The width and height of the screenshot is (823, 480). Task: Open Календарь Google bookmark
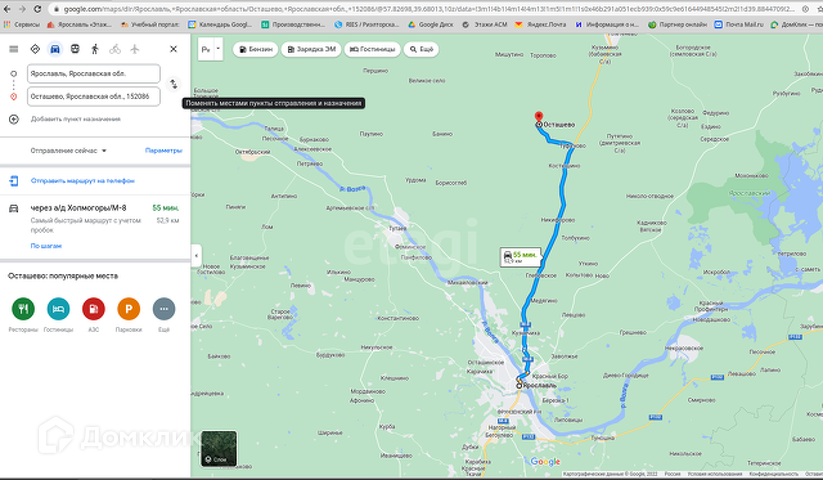point(220,25)
